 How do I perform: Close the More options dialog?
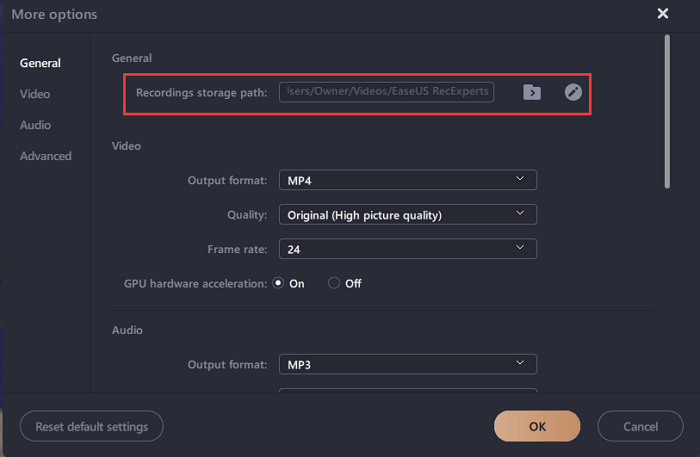coord(662,14)
